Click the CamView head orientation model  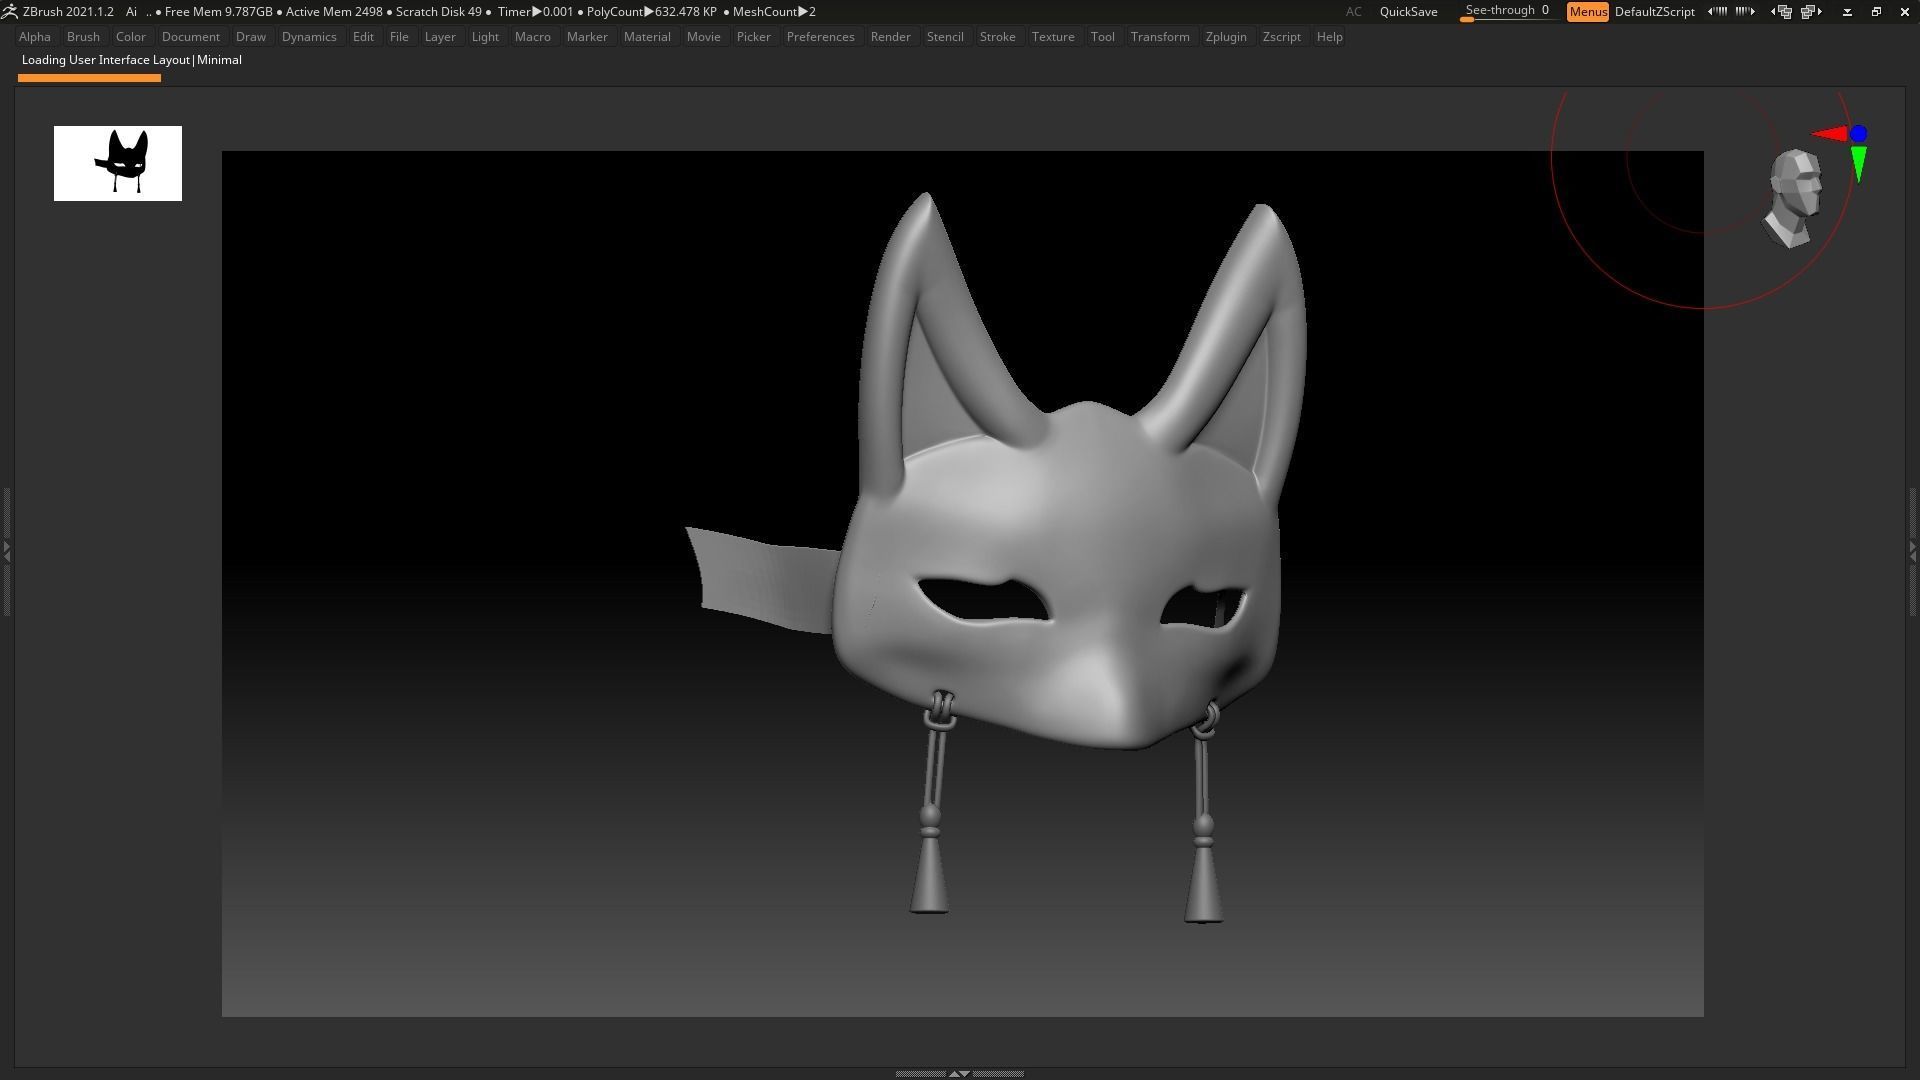(1794, 198)
